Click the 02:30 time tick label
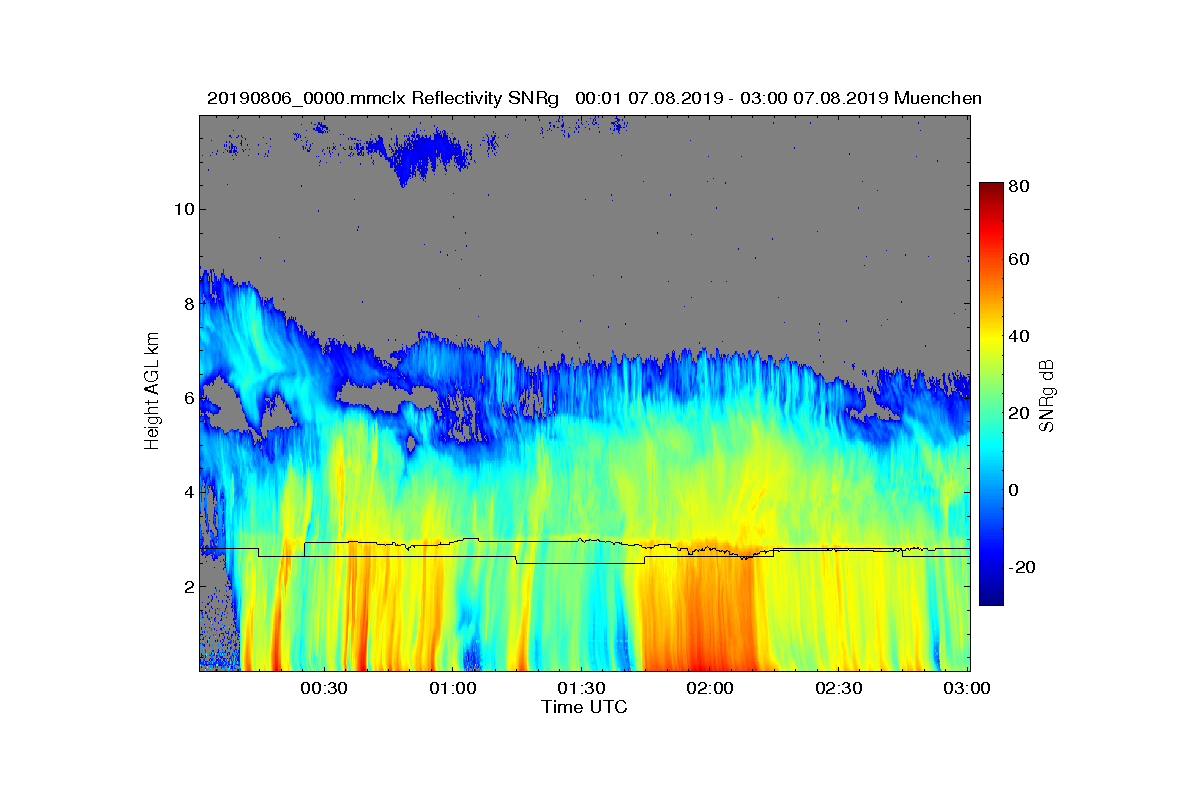 (x=839, y=688)
